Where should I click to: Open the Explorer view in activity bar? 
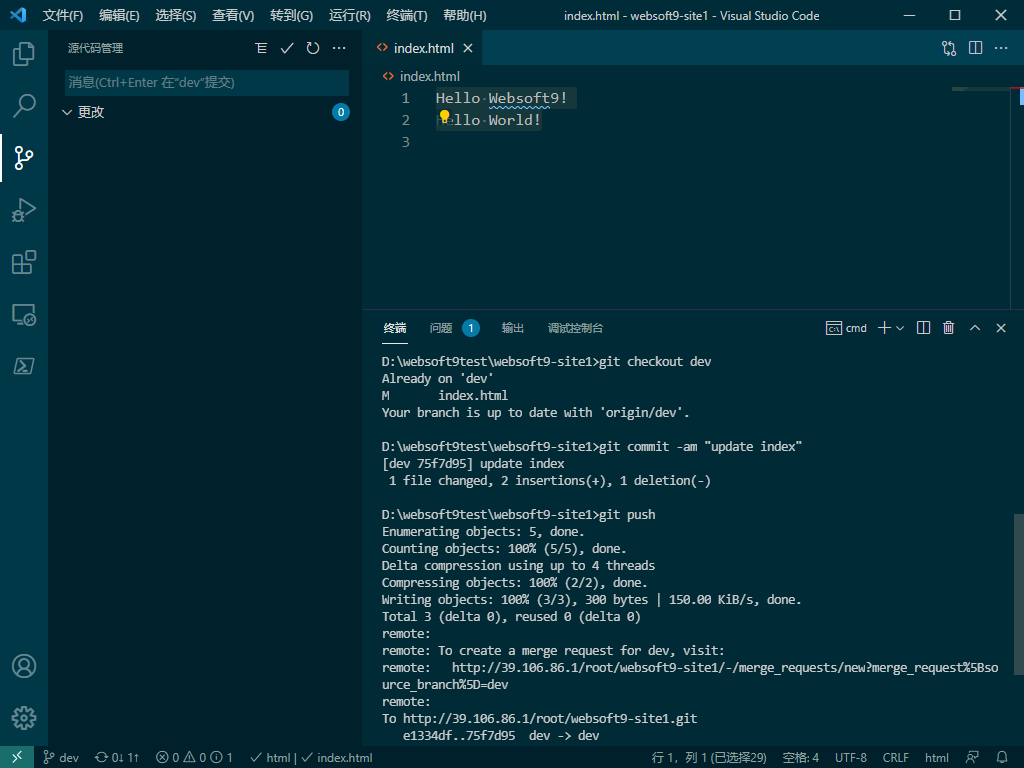[24, 54]
